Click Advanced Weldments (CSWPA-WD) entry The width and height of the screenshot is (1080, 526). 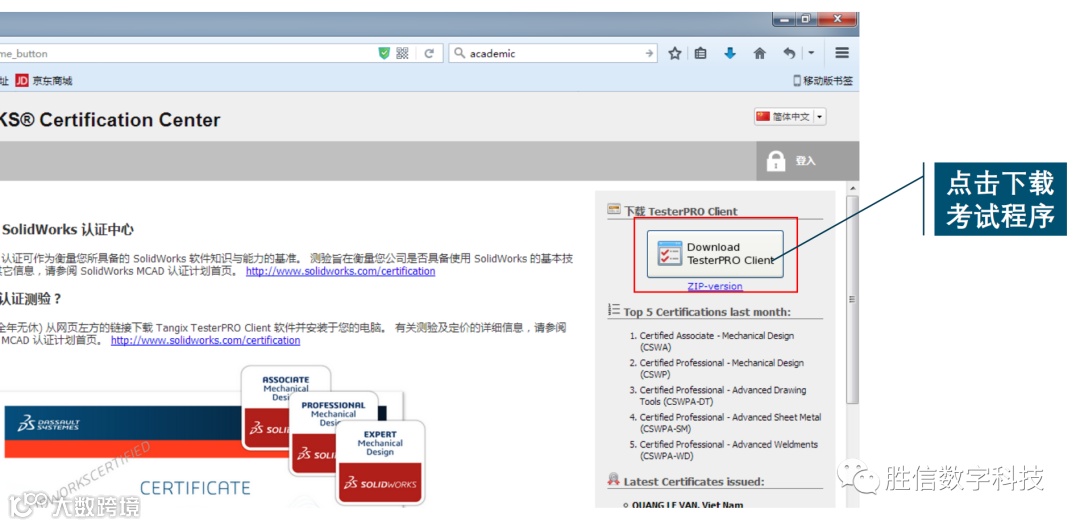pos(729,450)
